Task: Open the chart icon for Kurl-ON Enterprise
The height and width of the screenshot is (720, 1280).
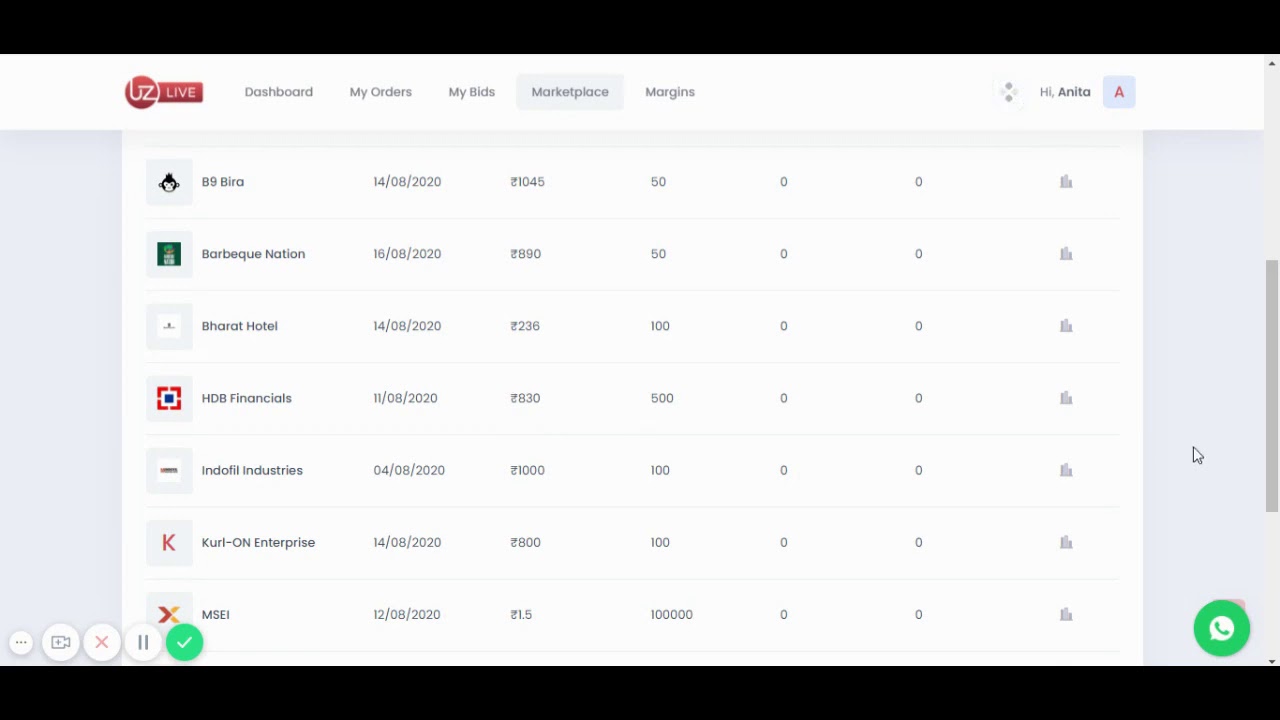Action: 1066,542
